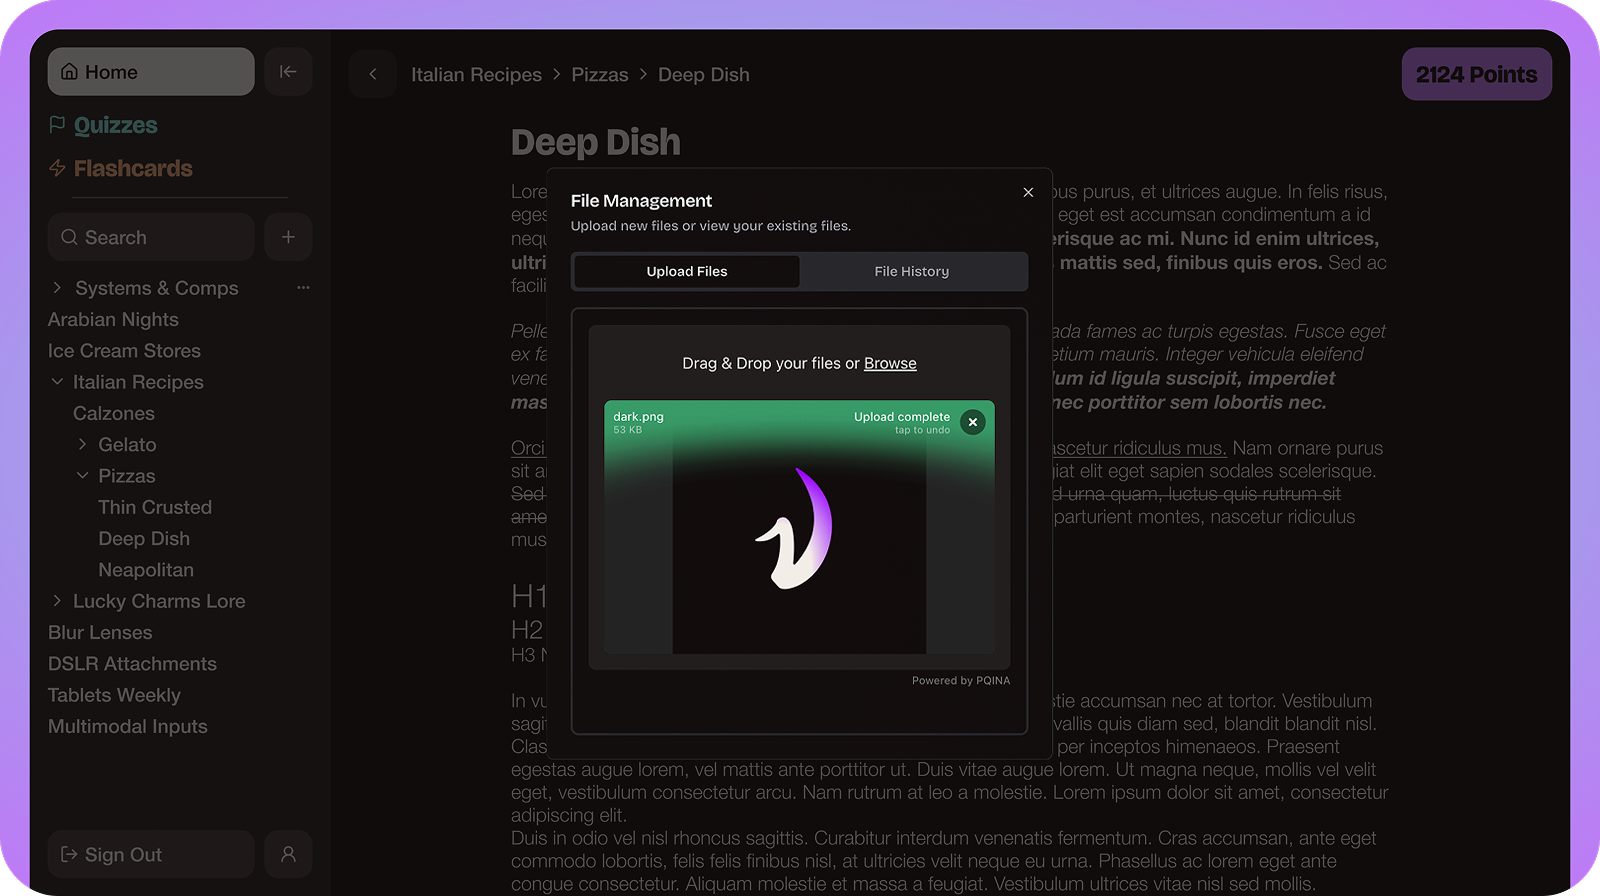
Task: Collapse the Italian Recipes tree
Action: 57,382
